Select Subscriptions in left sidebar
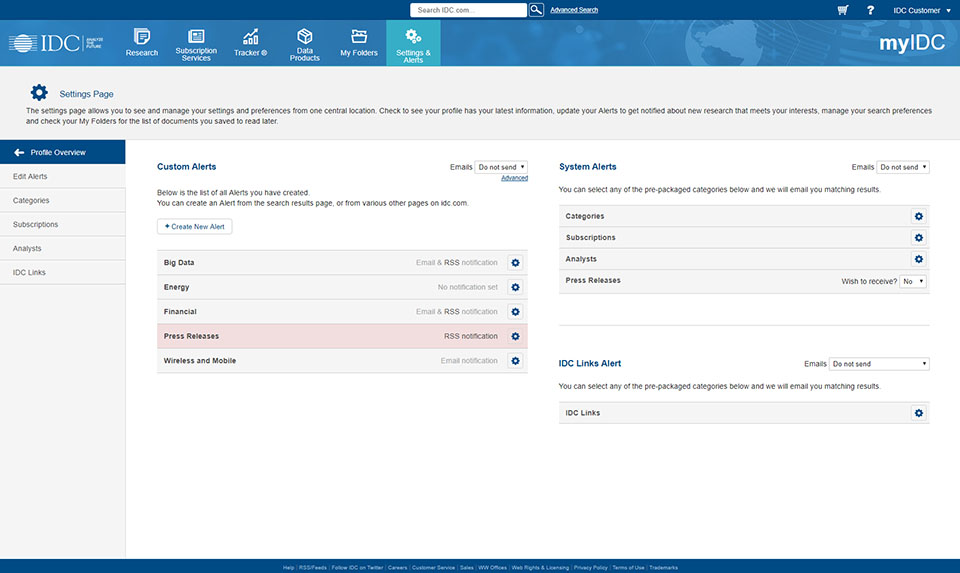960x573 pixels. click(62, 224)
